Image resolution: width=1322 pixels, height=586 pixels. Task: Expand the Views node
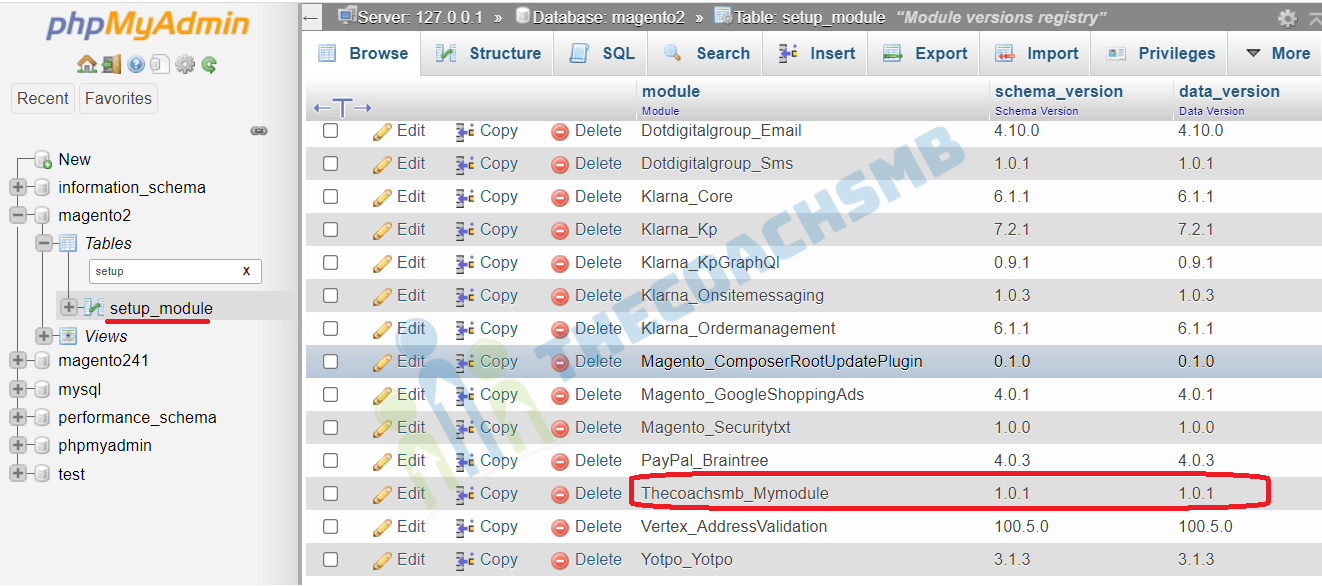point(44,336)
